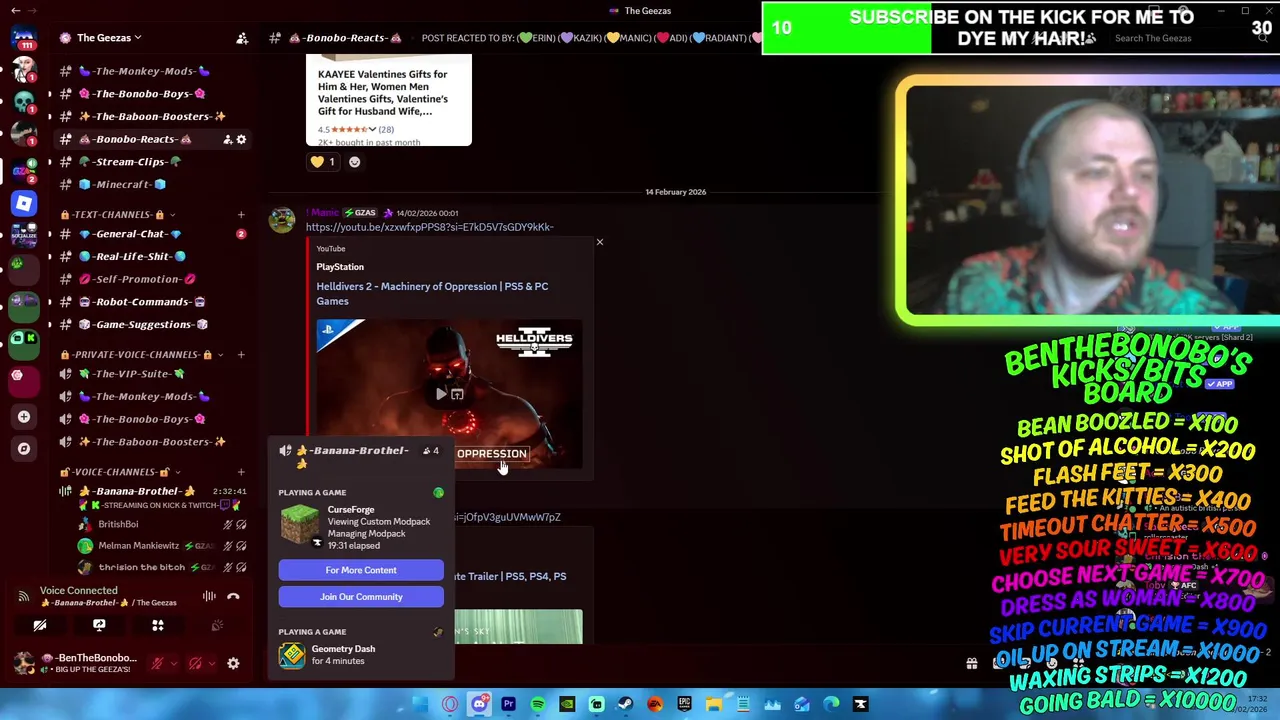Open the gift icon in message bar
Image resolution: width=1280 pixels, height=720 pixels.
[x=971, y=663]
